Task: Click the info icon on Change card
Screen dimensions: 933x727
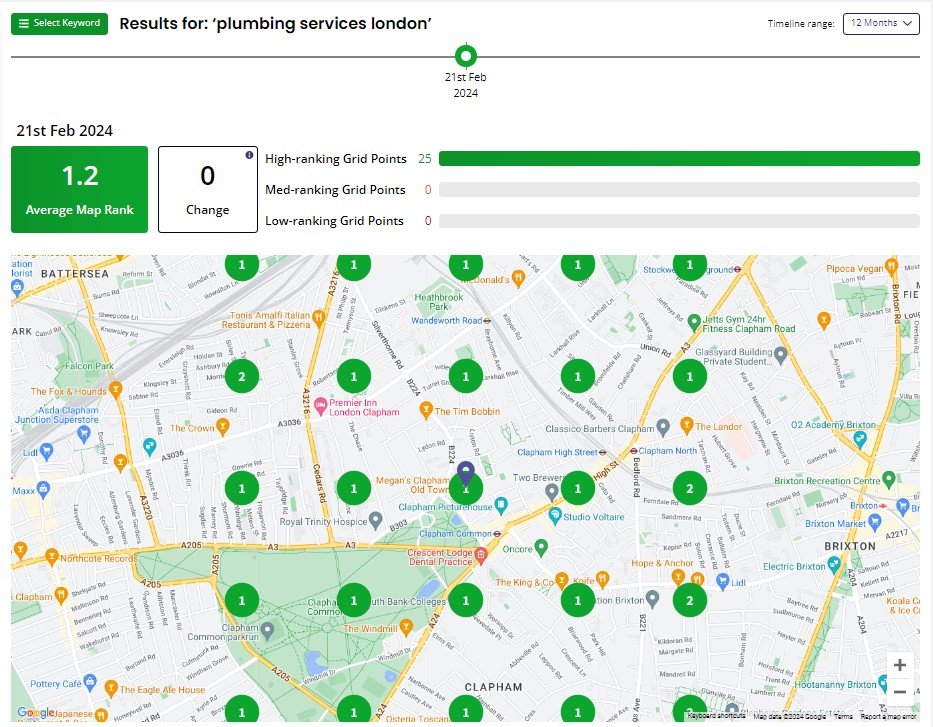Action: [x=249, y=155]
